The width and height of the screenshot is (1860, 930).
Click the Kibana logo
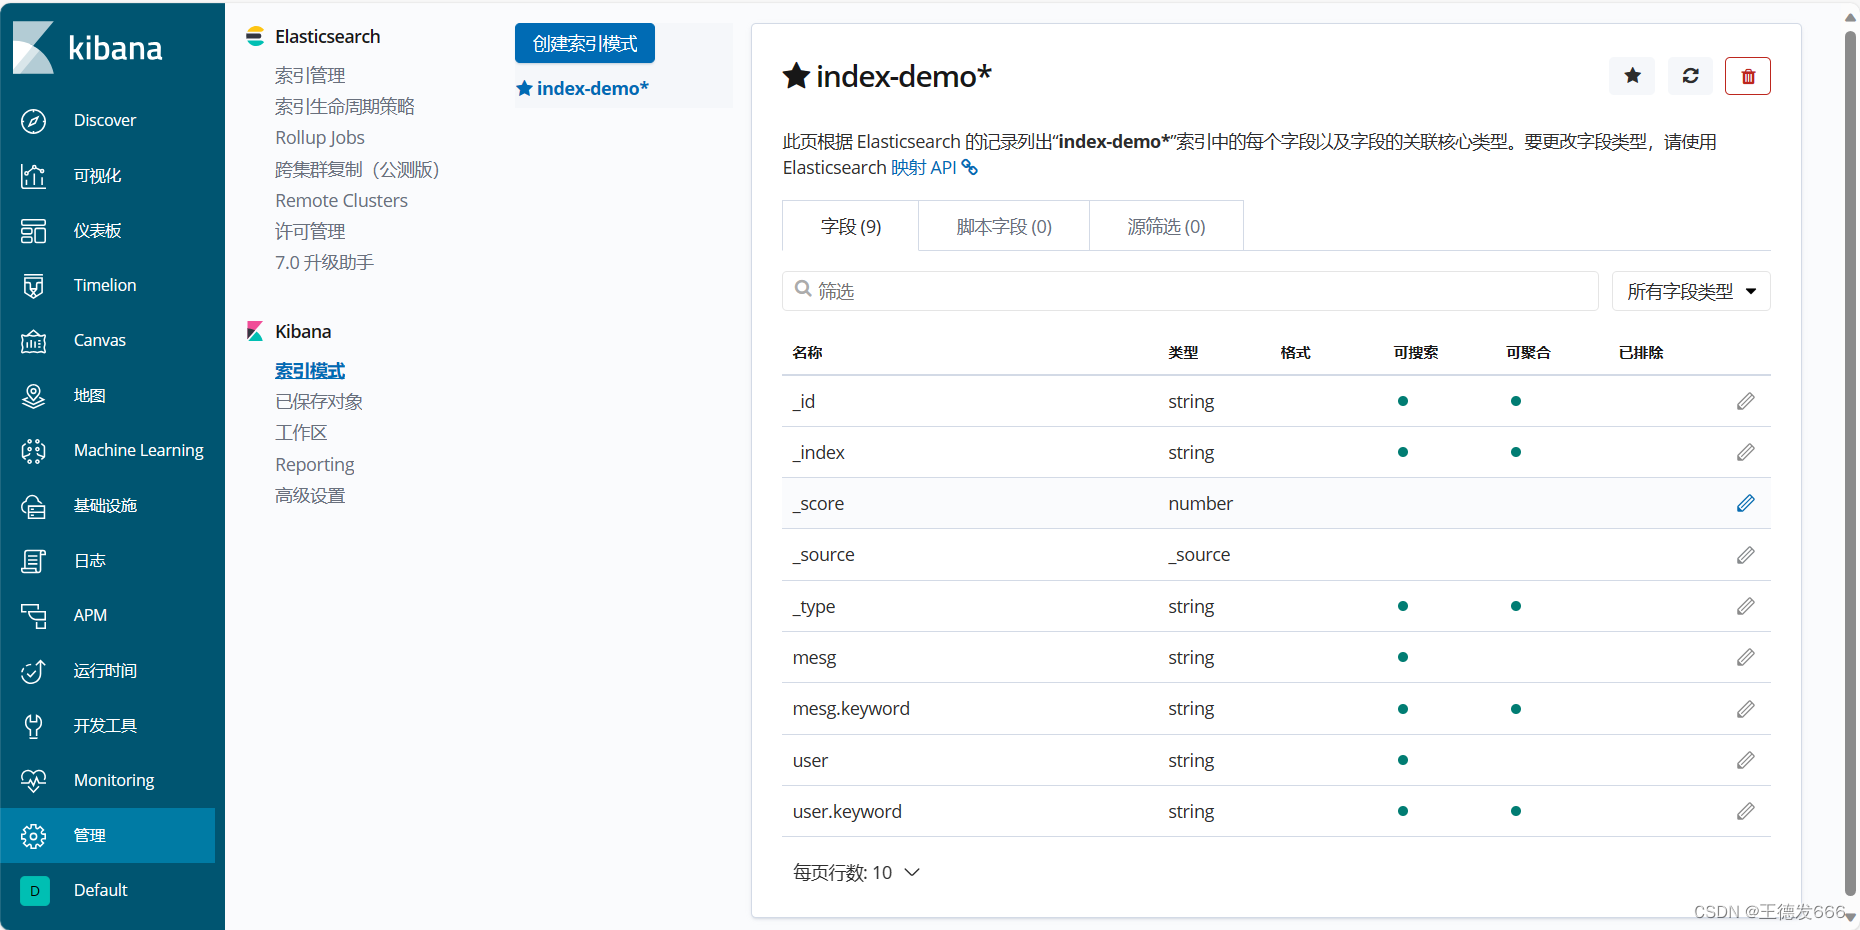(x=88, y=47)
